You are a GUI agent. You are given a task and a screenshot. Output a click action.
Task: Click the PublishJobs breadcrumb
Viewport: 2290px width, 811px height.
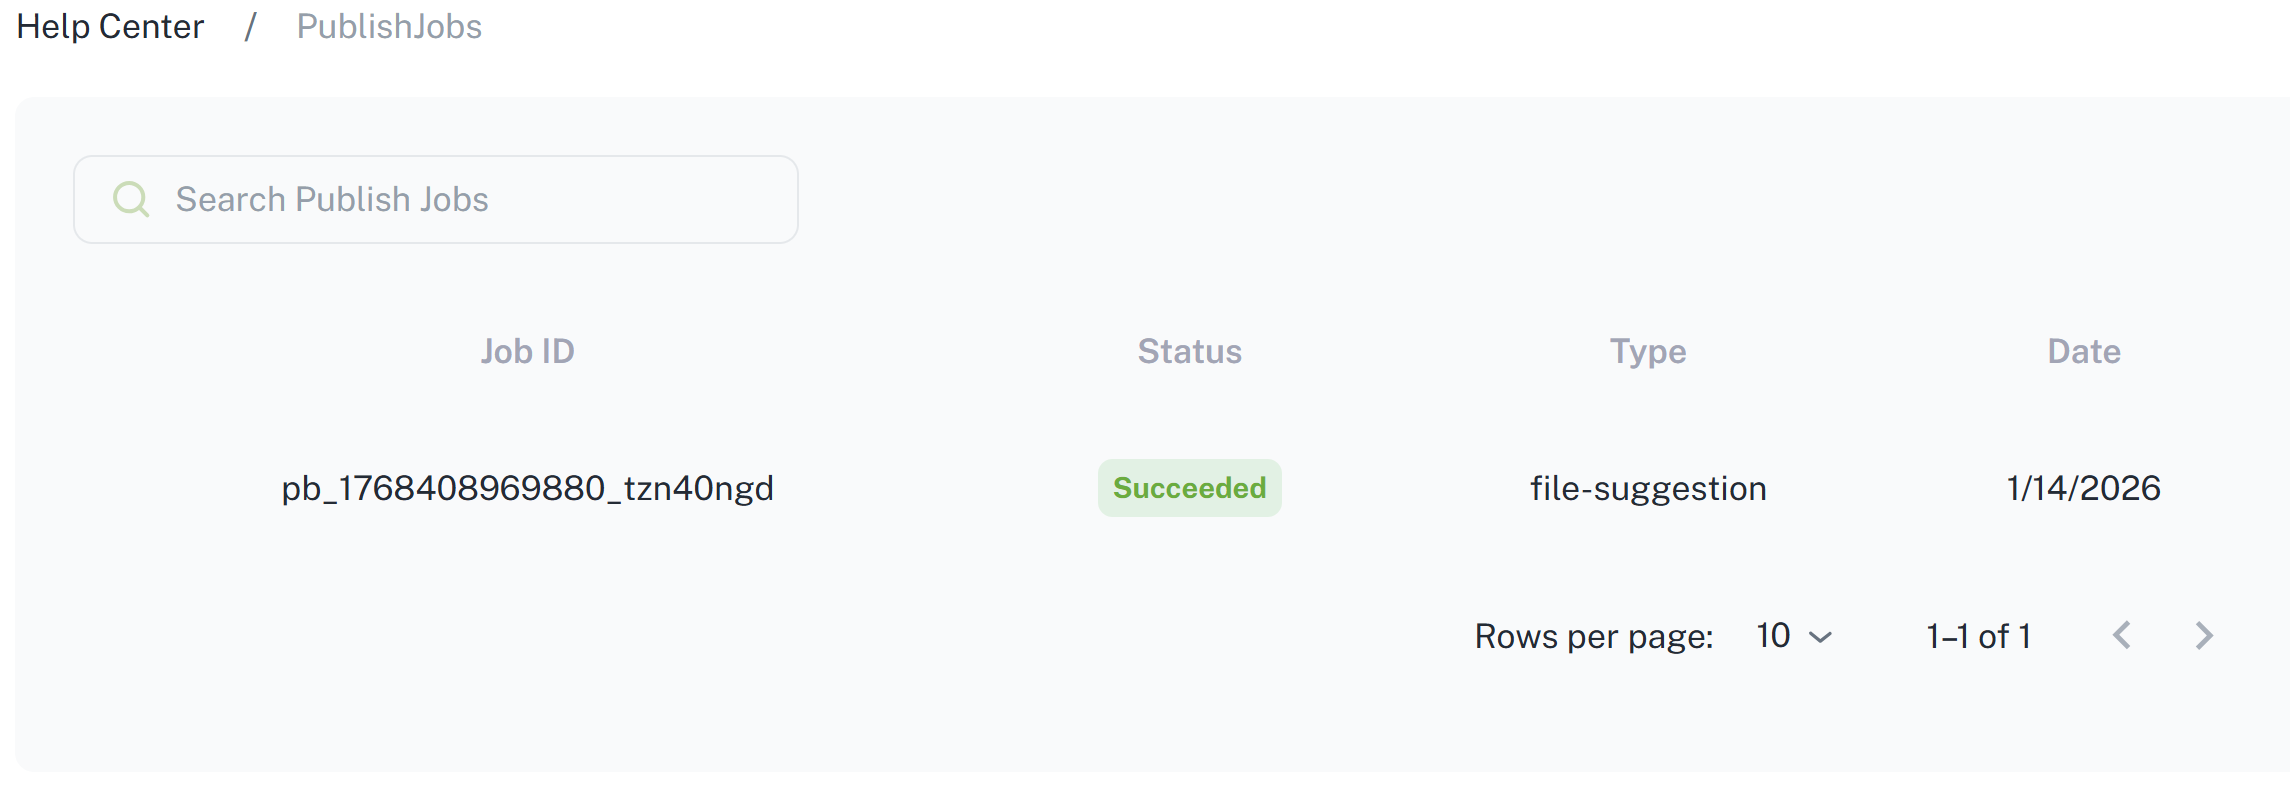pyautogui.click(x=389, y=26)
